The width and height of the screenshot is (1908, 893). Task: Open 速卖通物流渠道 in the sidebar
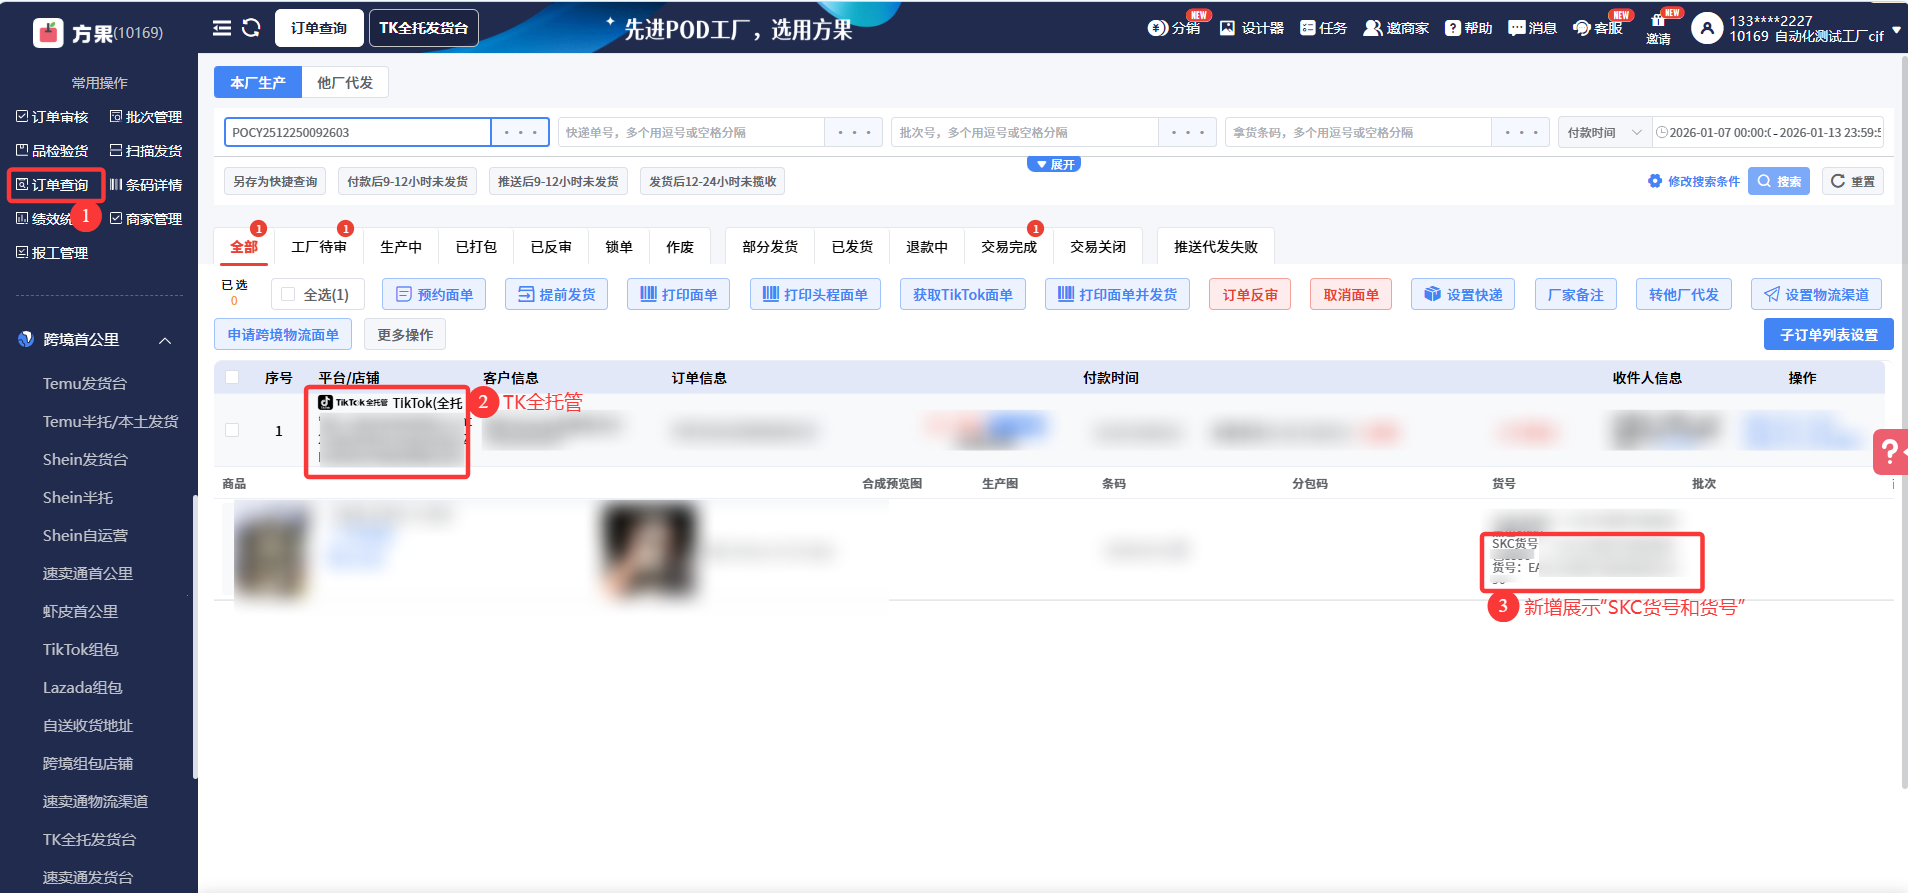pyautogui.click(x=95, y=801)
